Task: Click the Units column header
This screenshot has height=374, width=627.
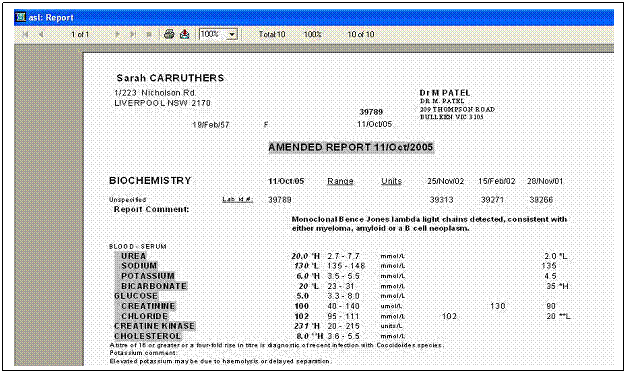Action: coord(391,181)
